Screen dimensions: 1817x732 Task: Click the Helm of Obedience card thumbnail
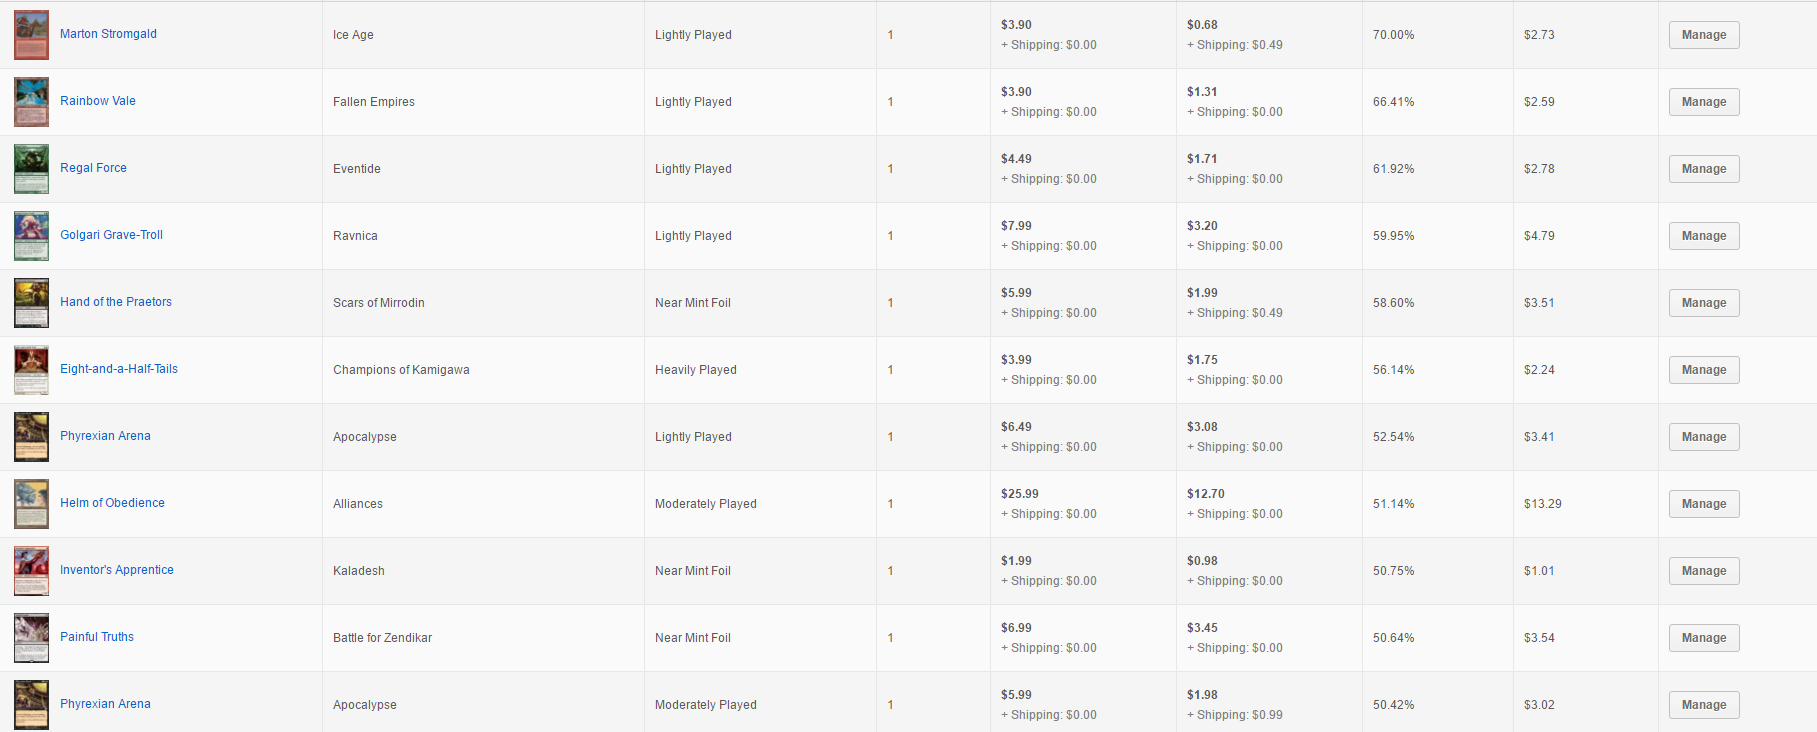coord(31,504)
